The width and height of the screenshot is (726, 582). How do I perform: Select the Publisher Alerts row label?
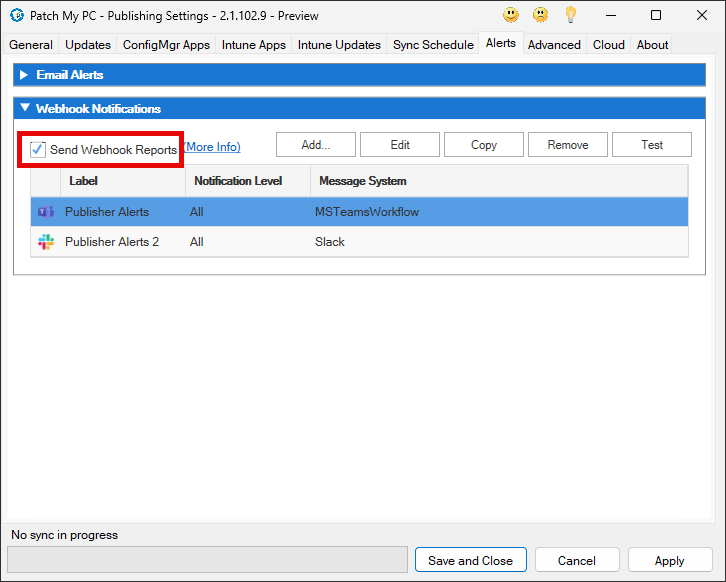point(107,212)
